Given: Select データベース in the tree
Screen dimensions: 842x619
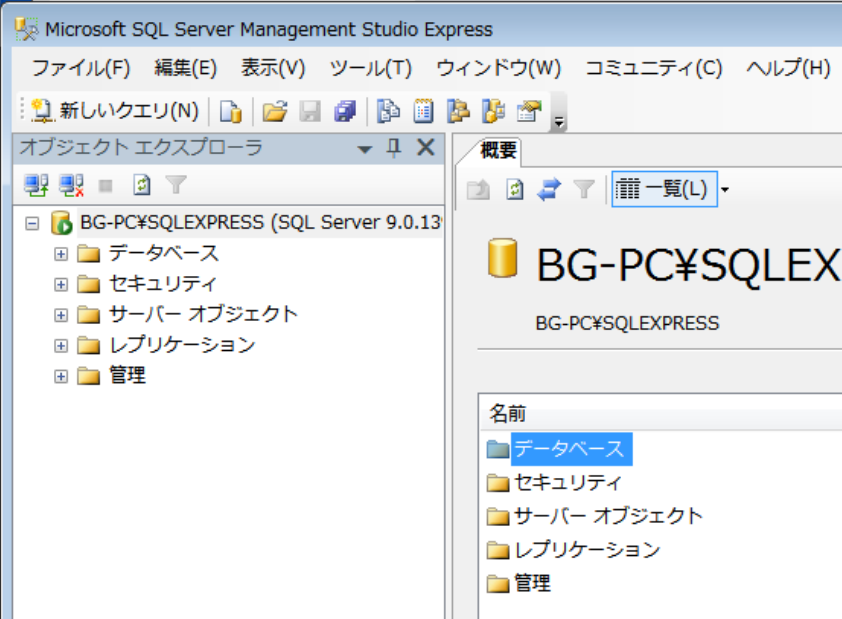Looking at the screenshot, I should point(164,253).
